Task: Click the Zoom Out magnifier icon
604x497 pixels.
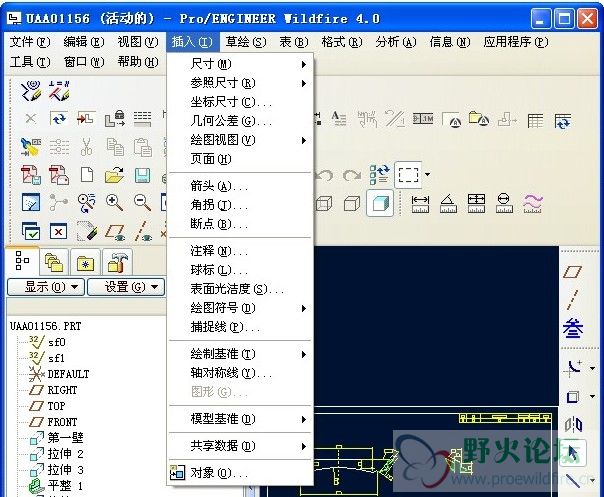Action: coord(143,203)
